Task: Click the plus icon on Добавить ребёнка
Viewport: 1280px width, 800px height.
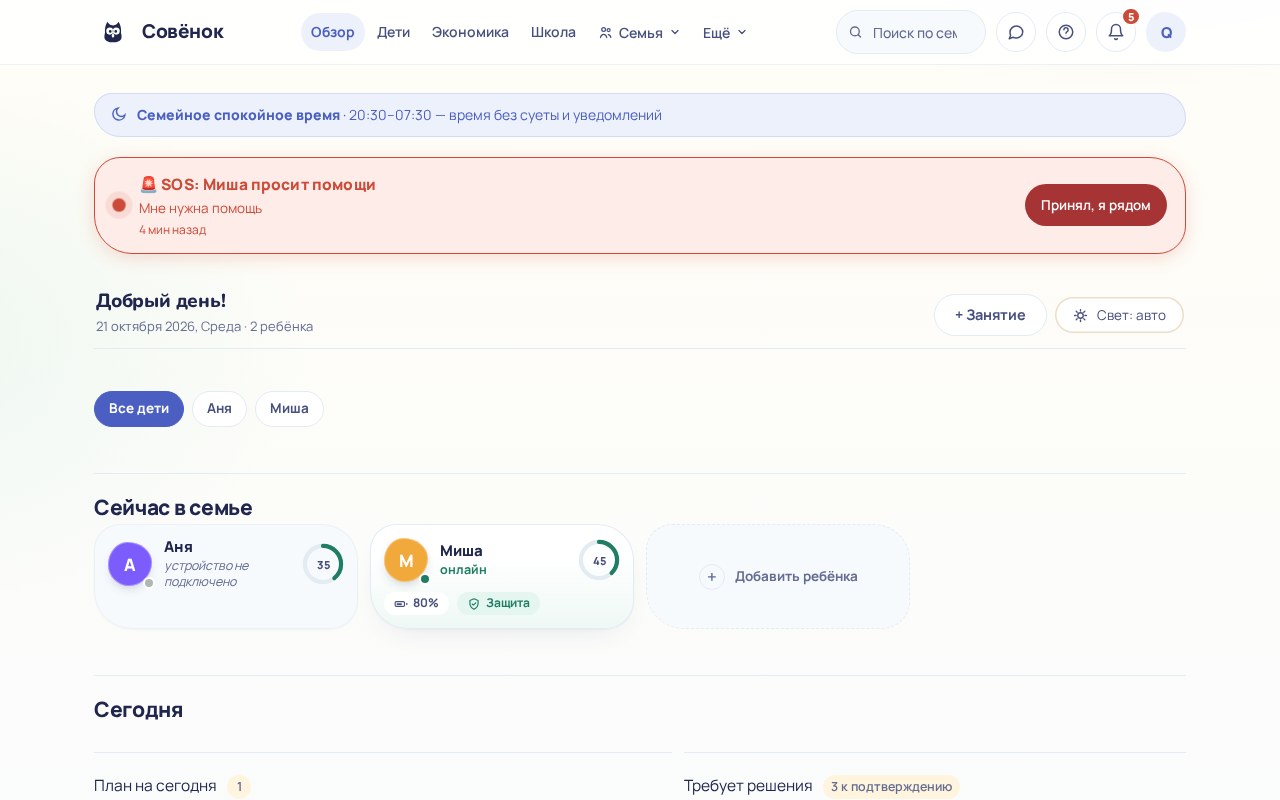Action: (712, 577)
